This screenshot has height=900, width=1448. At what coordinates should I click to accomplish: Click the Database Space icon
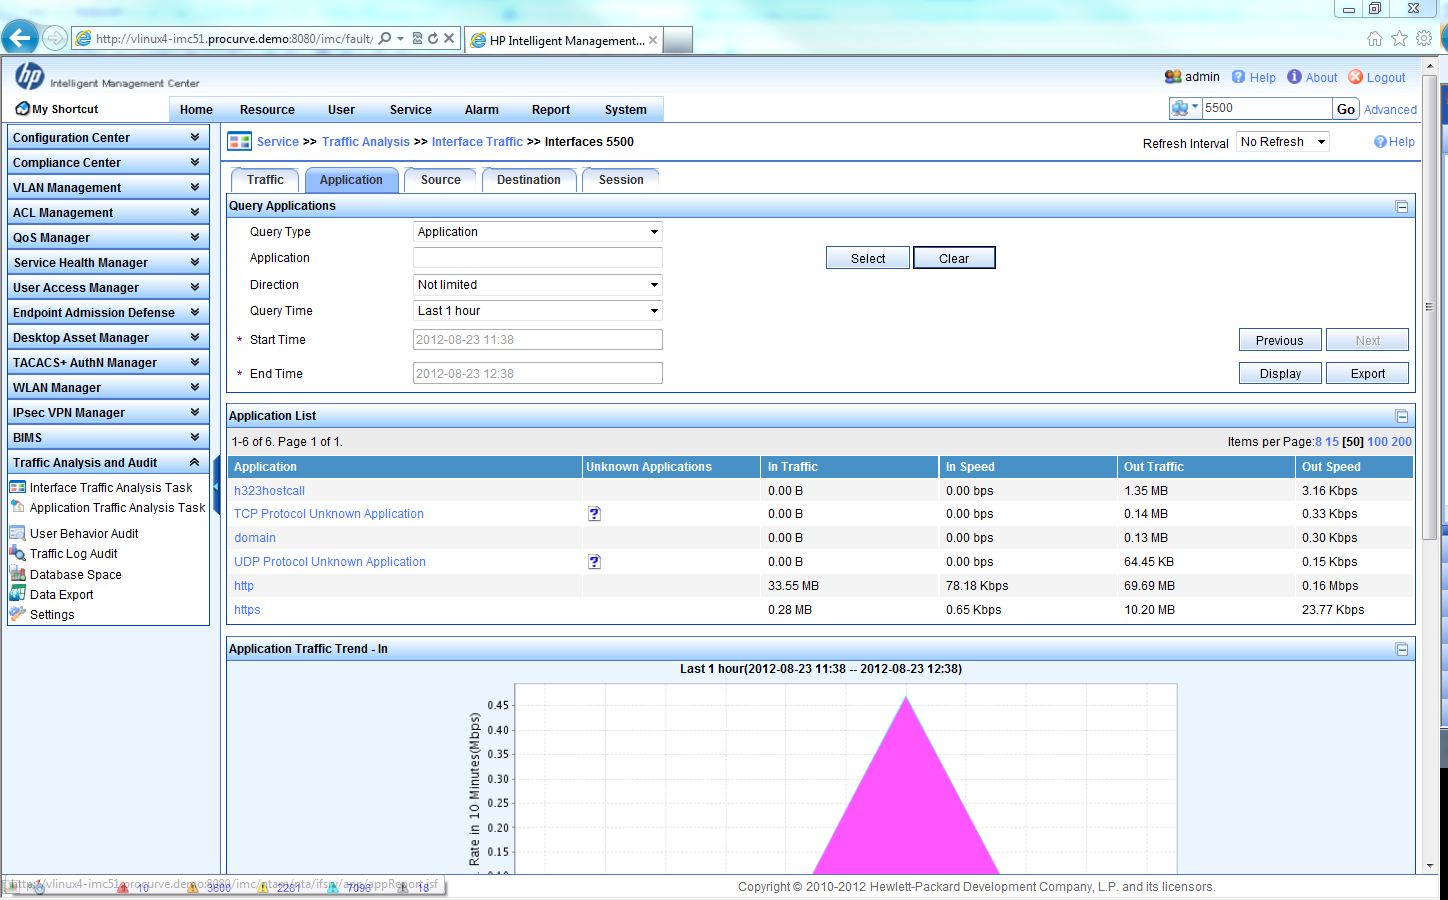pos(17,574)
